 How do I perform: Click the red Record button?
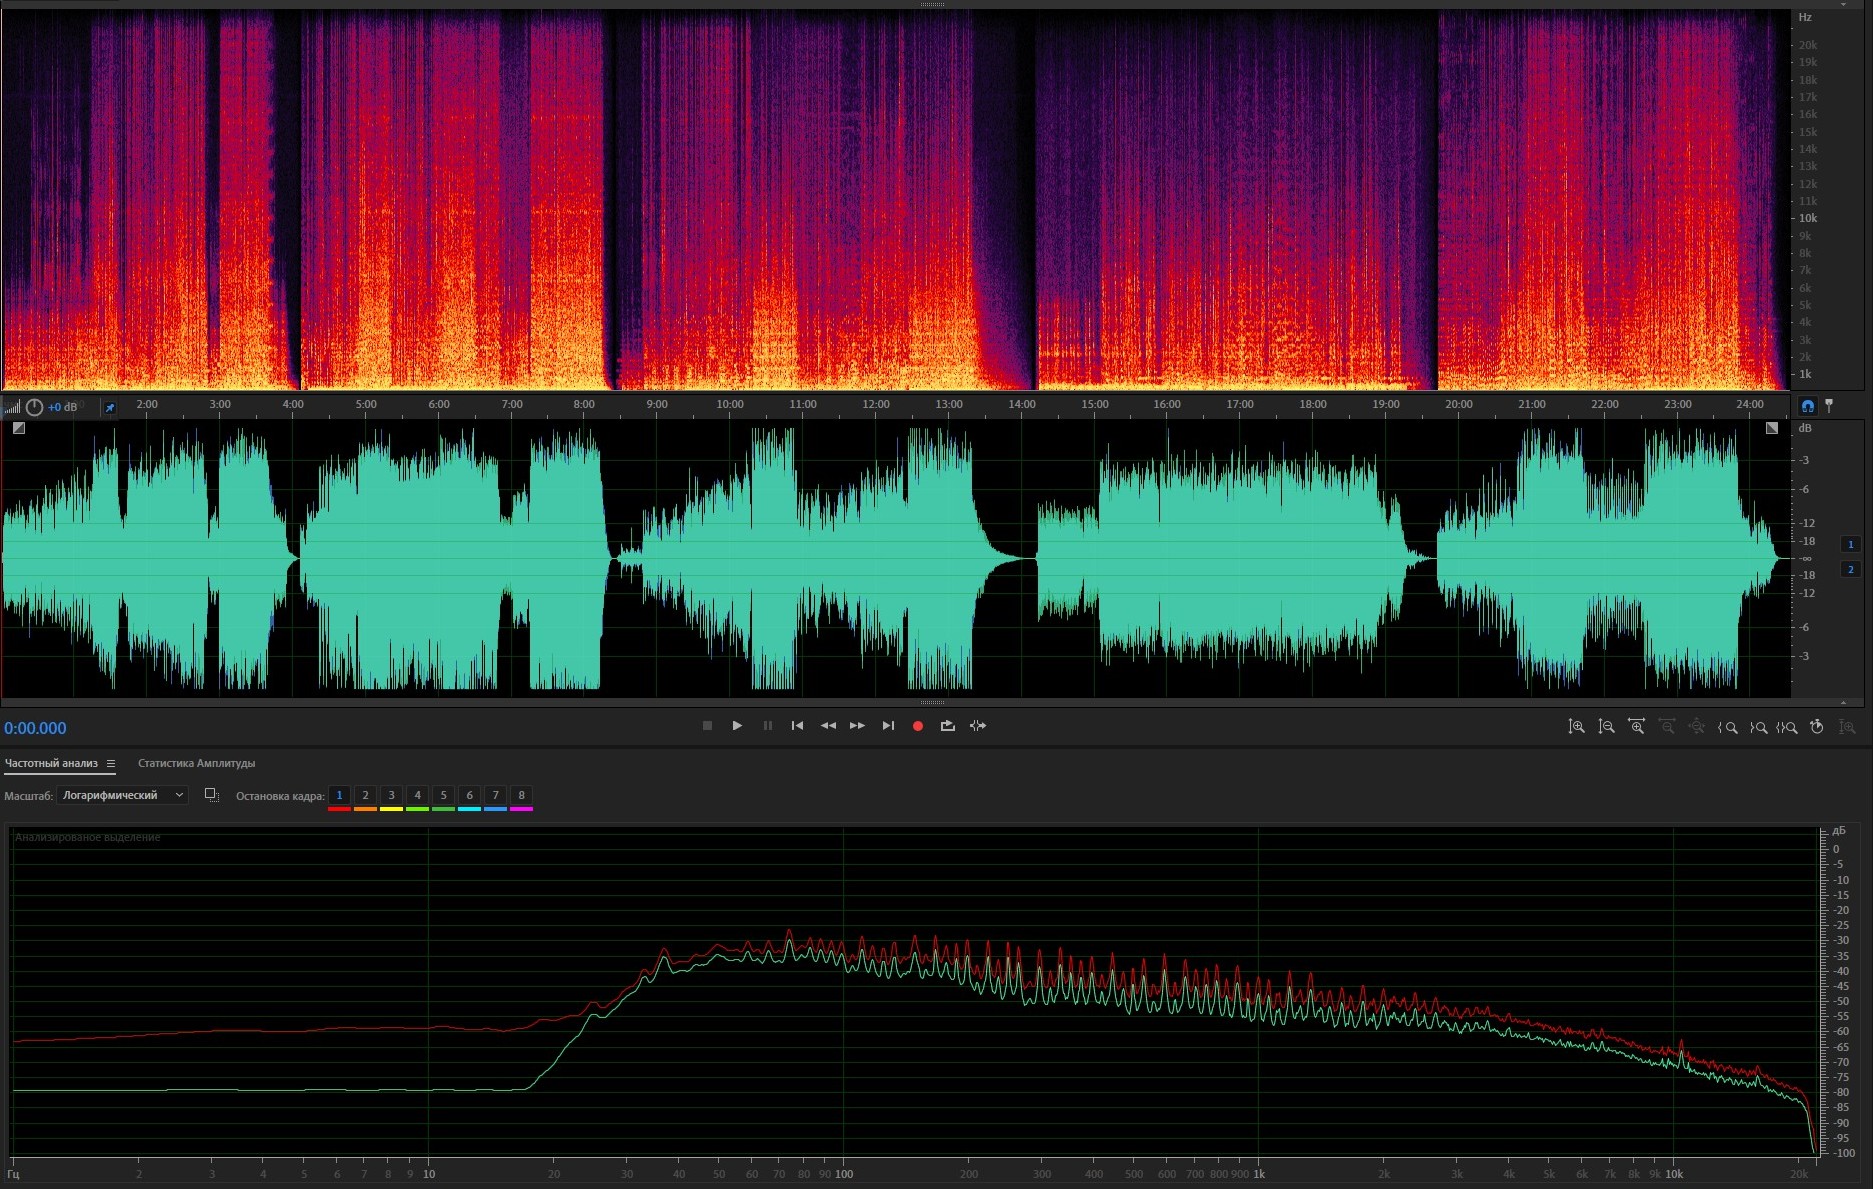click(x=917, y=726)
